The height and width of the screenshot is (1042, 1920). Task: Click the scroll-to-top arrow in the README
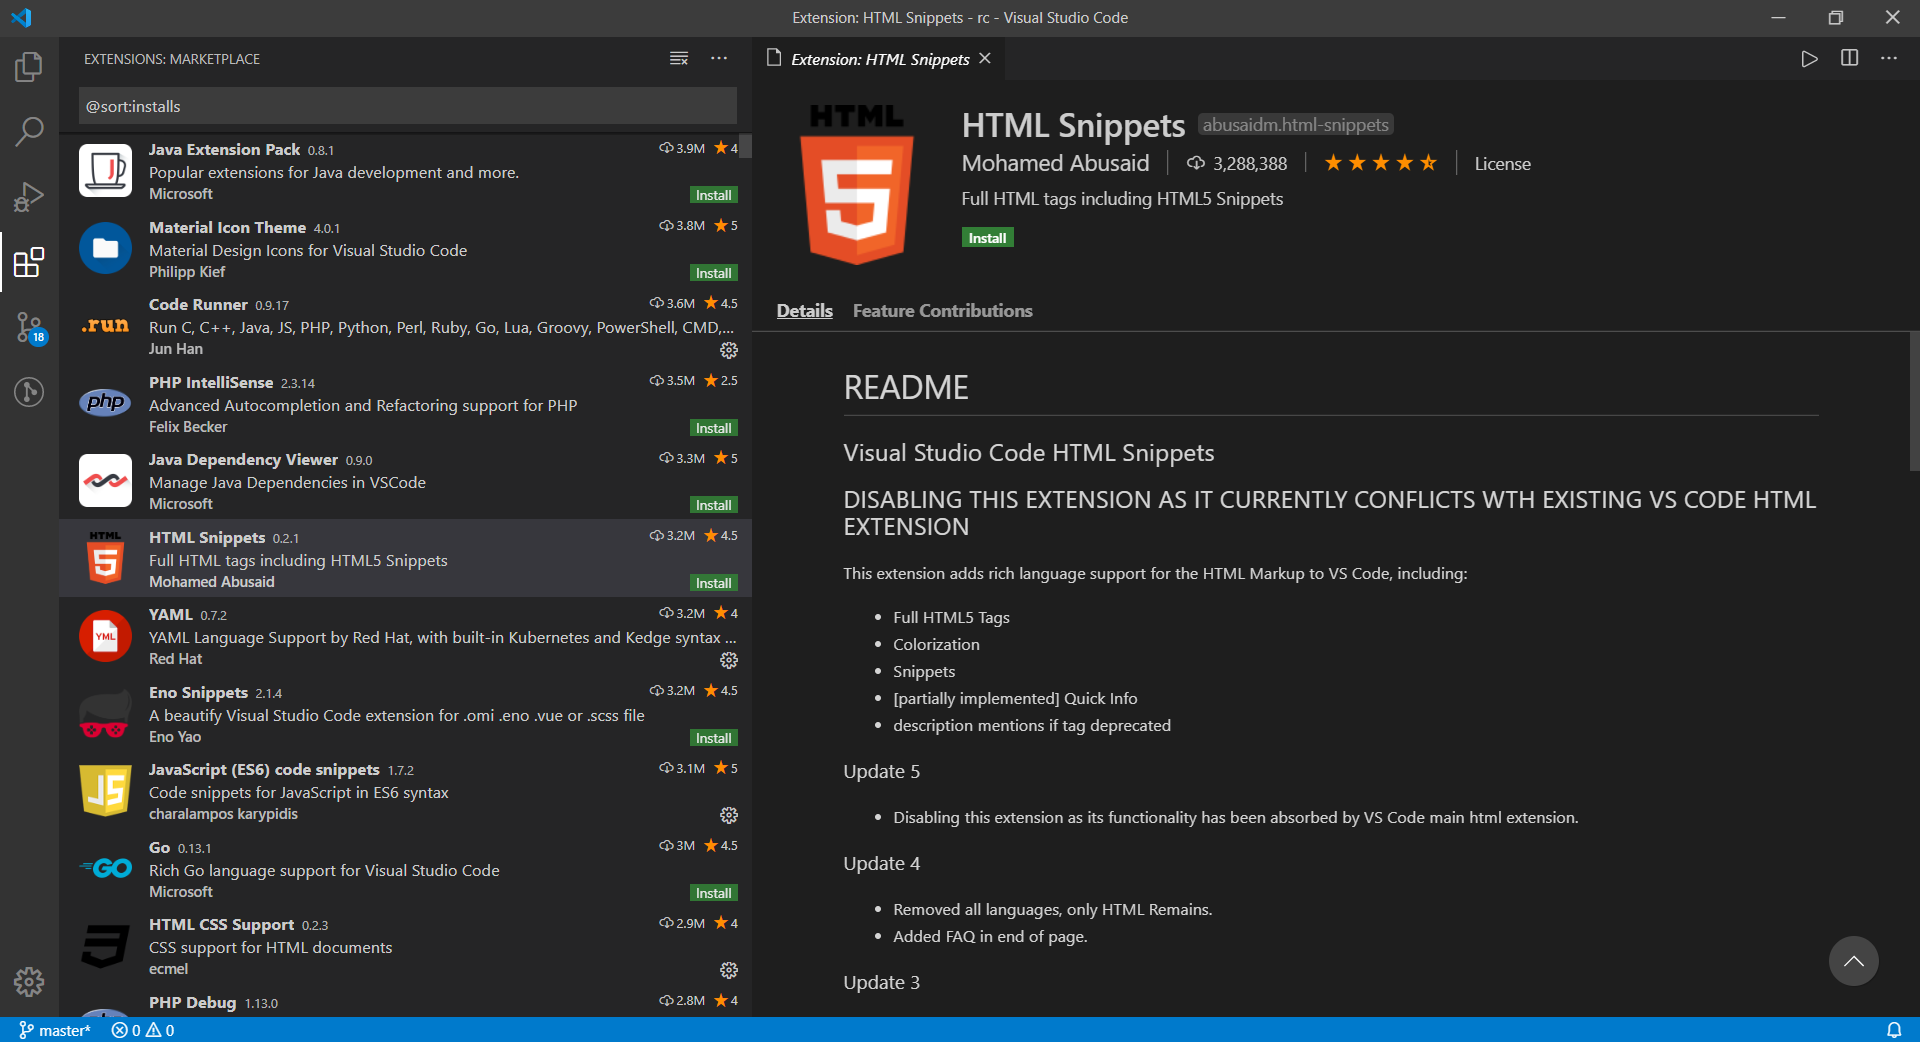[1852, 960]
